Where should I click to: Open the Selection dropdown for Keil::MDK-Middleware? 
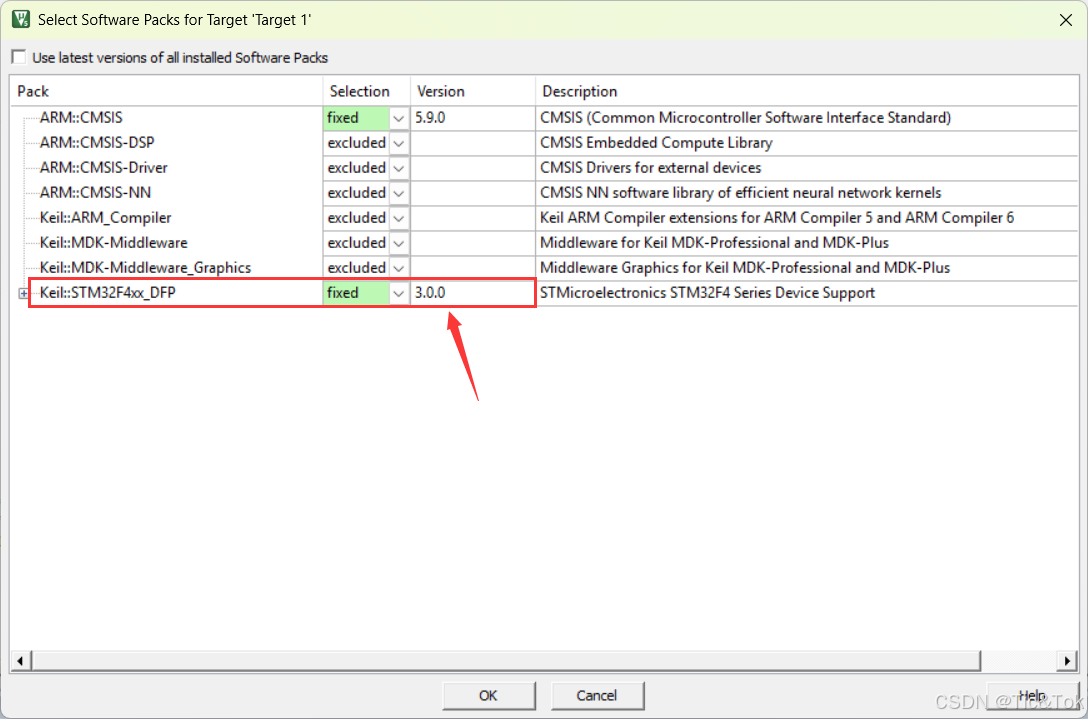(x=398, y=243)
